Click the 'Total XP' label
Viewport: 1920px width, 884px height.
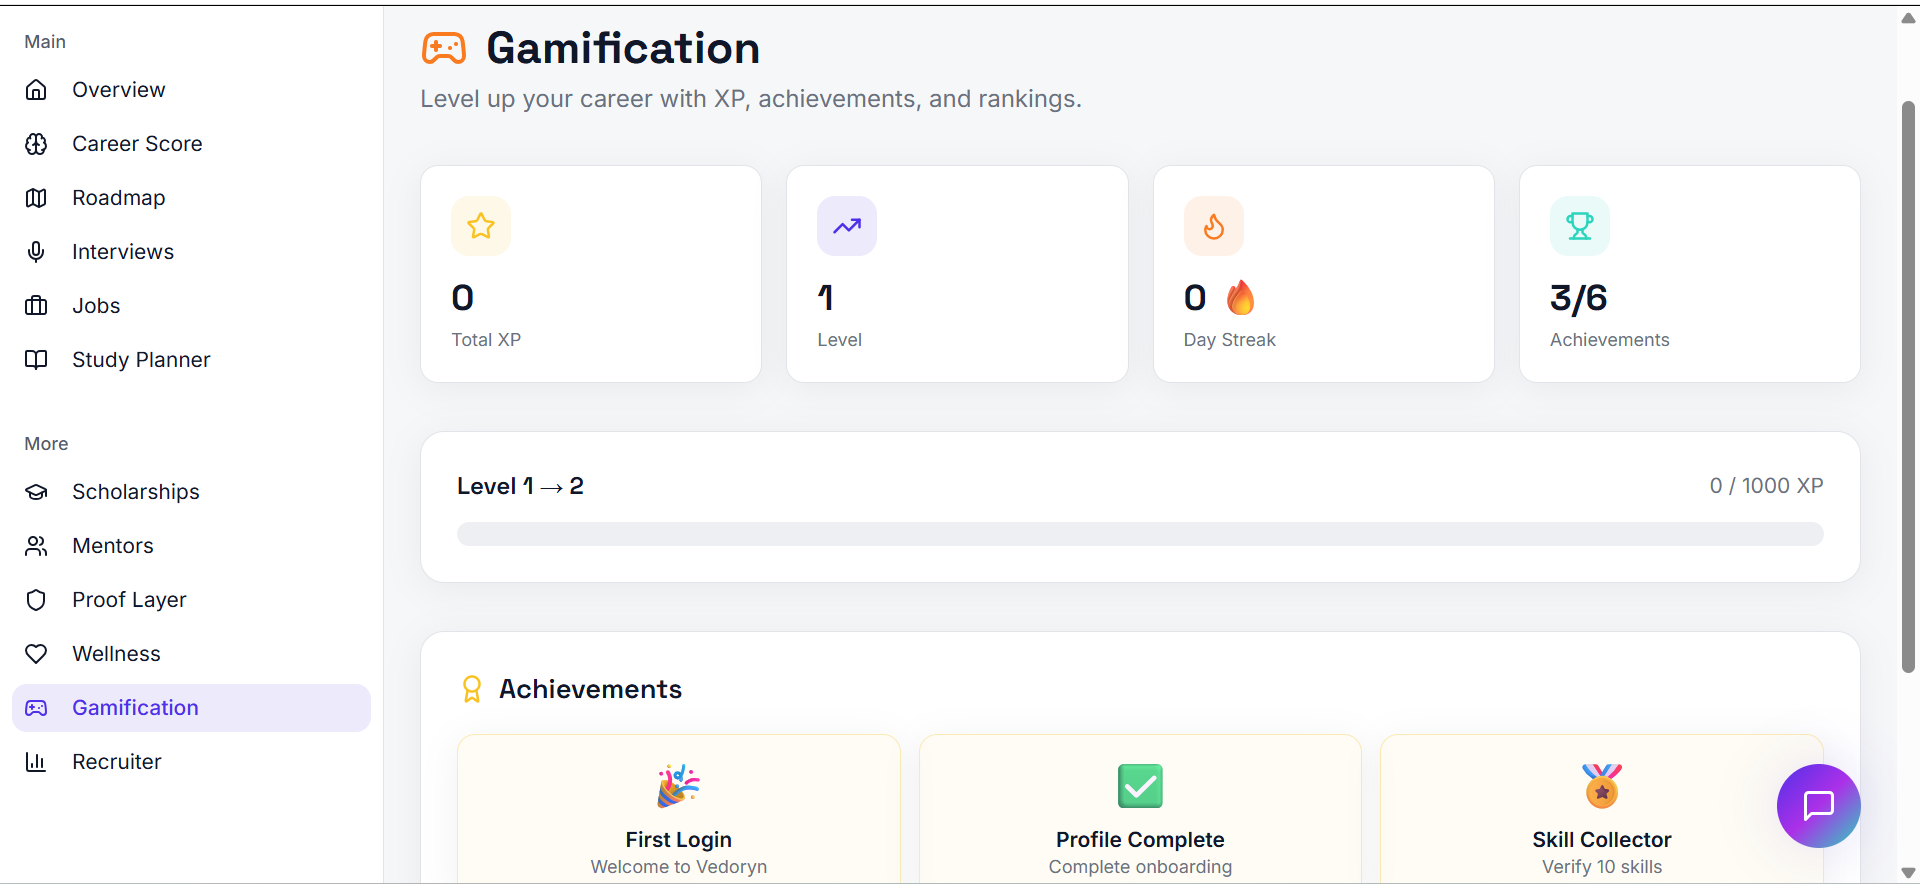[486, 340]
